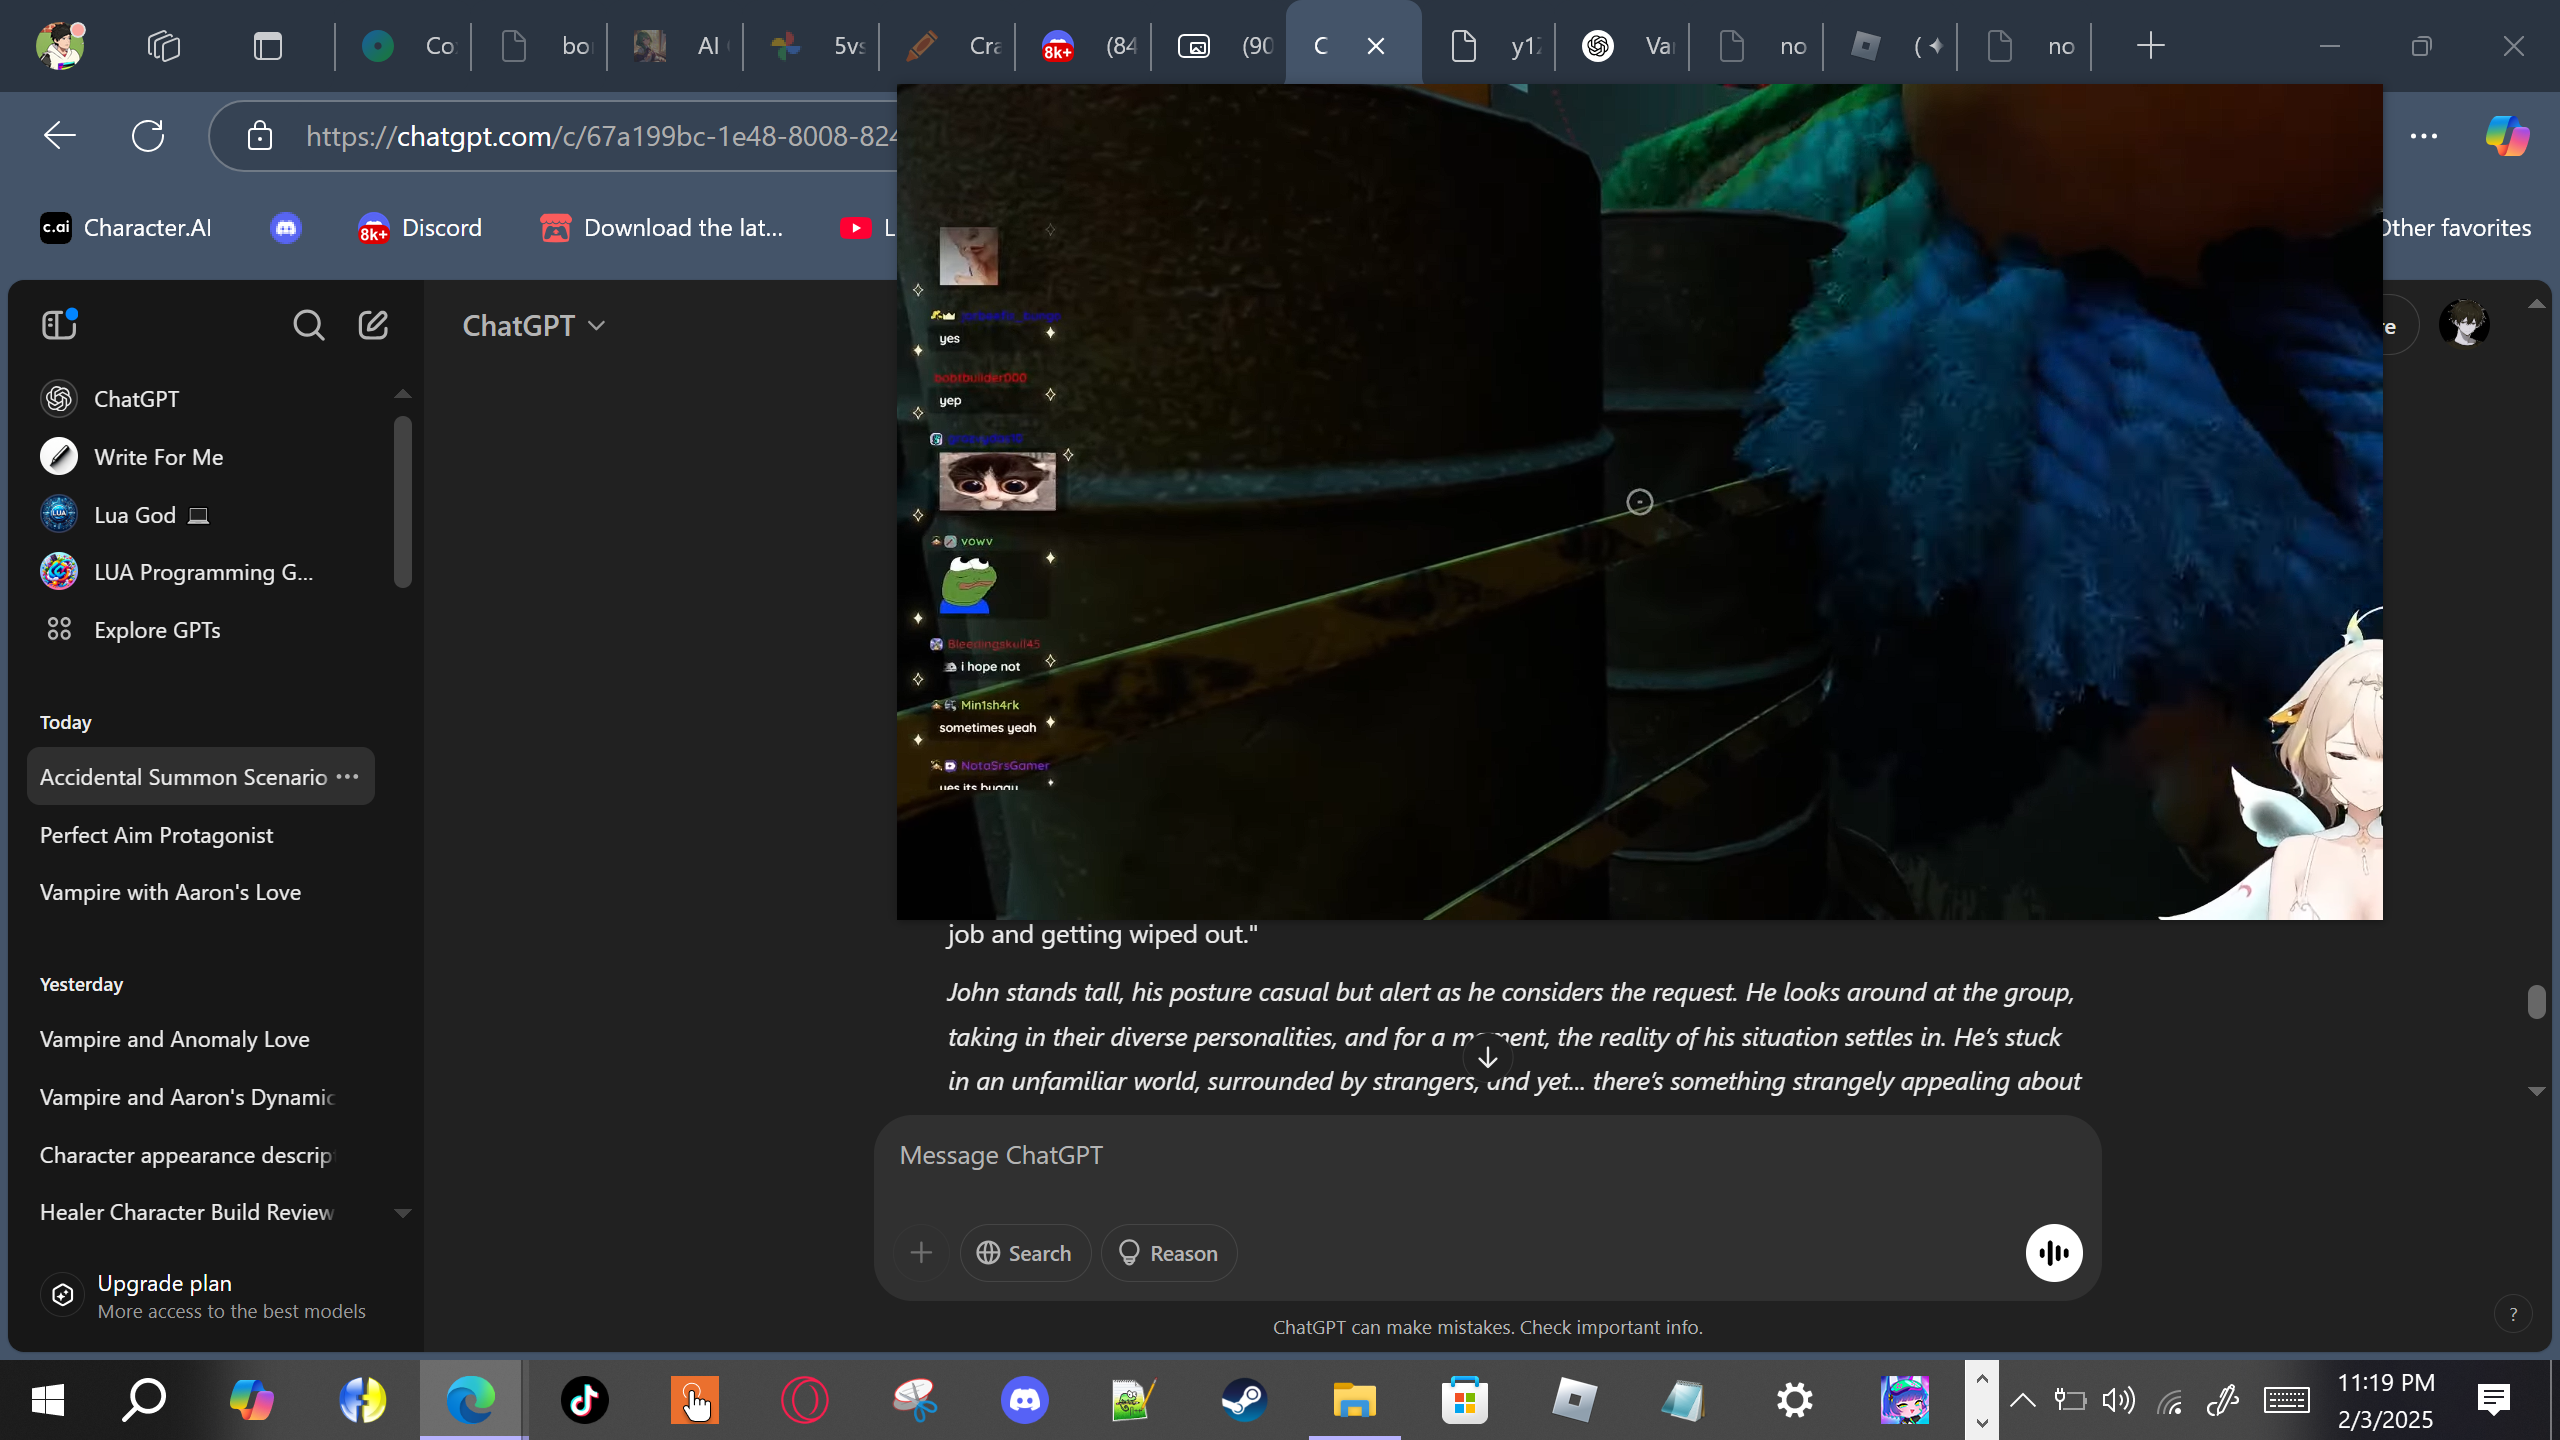Open Microsoft Store from the taskbar
Screen dimensions: 2560x1440
pos(1464,1400)
